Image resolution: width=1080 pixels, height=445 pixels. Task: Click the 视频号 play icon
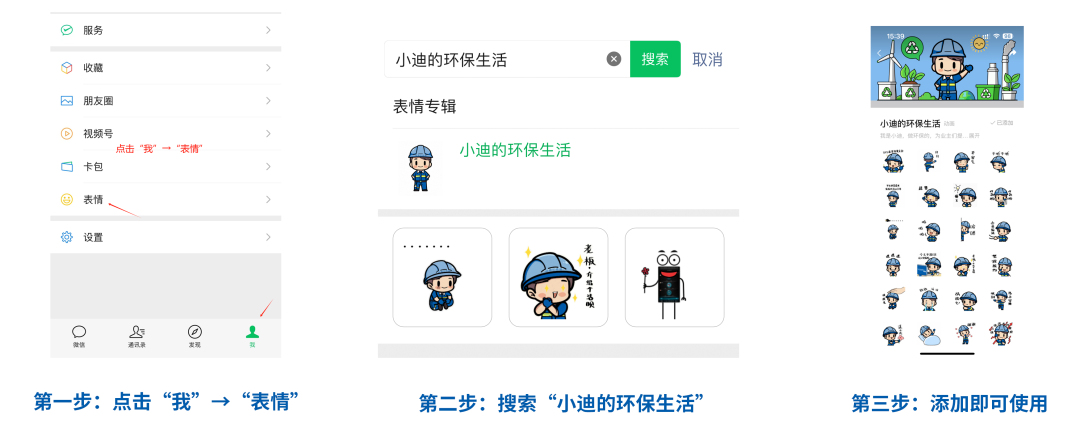tap(66, 134)
